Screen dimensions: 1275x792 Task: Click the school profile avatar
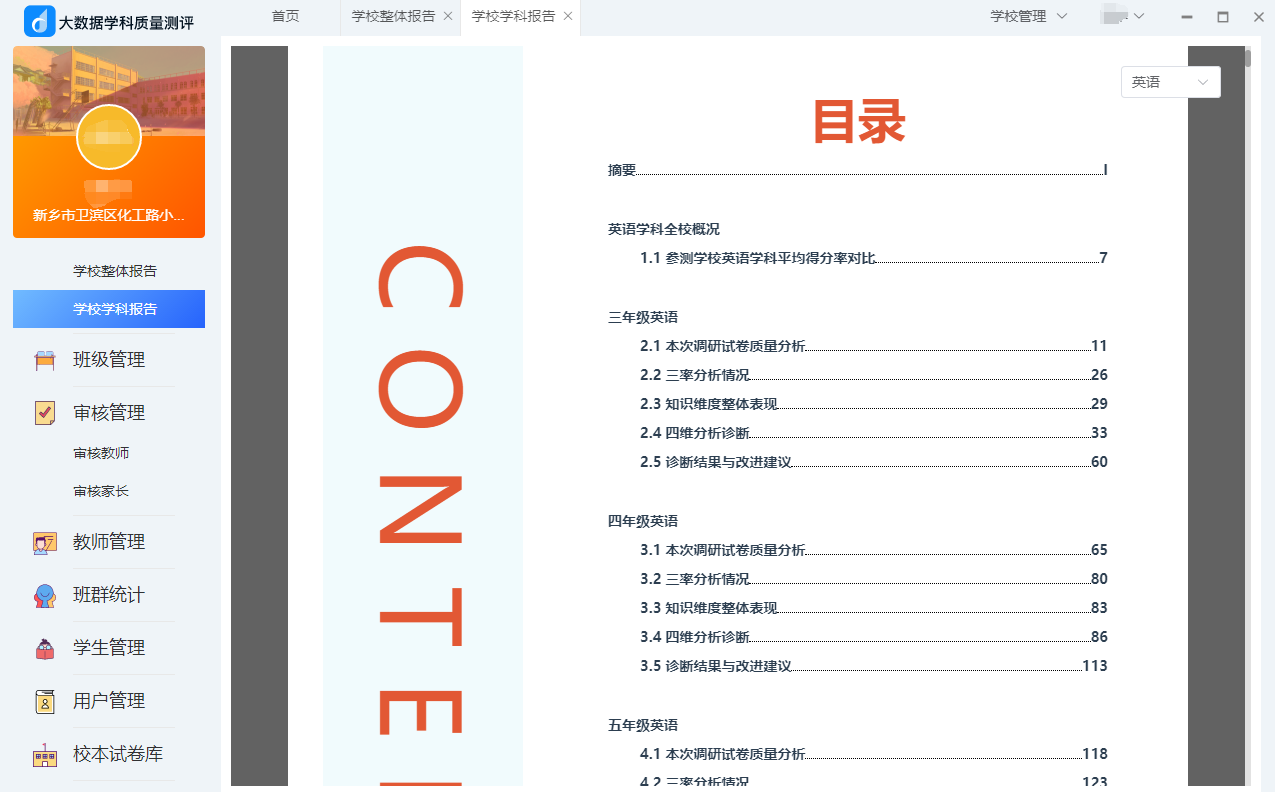pos(108,137)
